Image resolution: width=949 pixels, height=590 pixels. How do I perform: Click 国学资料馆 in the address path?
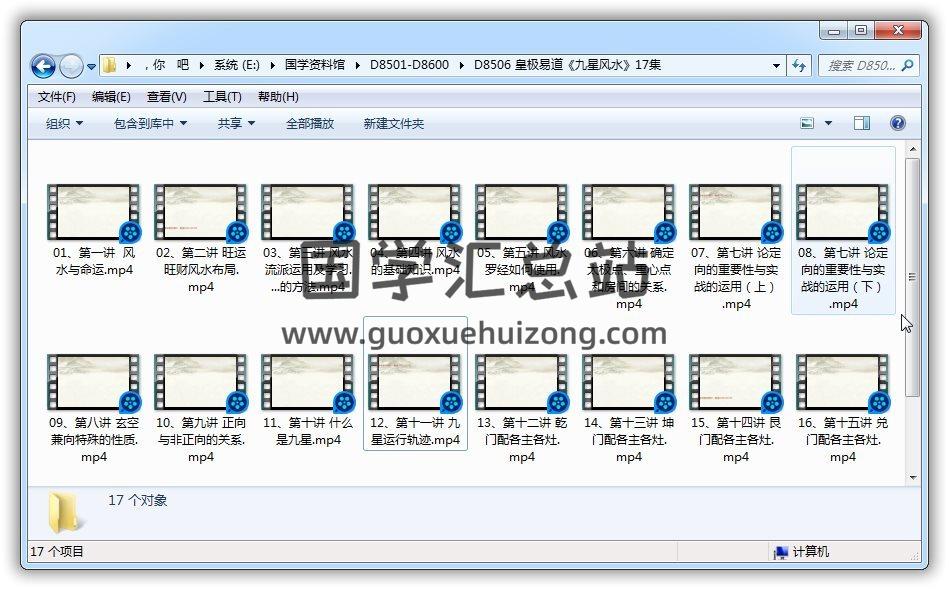(315, 65)
